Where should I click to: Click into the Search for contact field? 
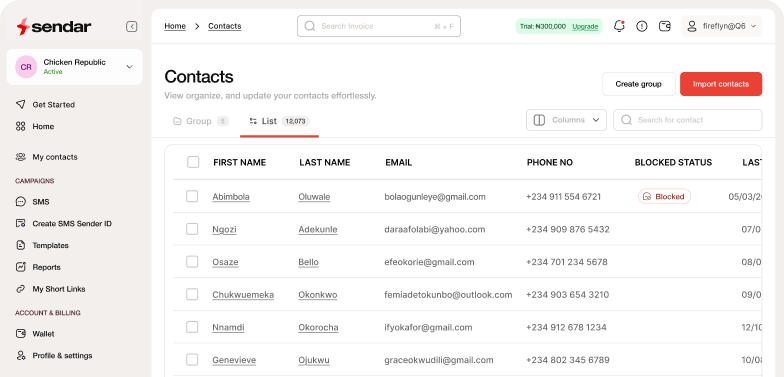[688, 120]
